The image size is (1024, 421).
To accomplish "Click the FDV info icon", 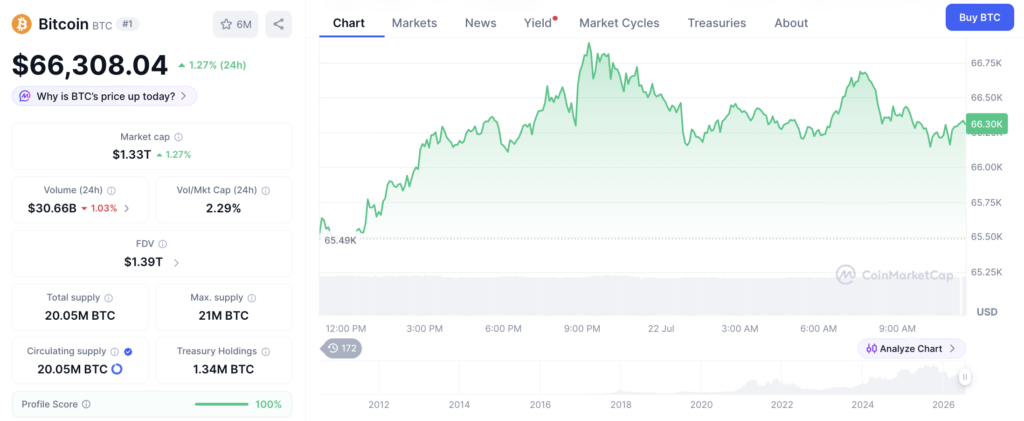I will click(163, 244).
